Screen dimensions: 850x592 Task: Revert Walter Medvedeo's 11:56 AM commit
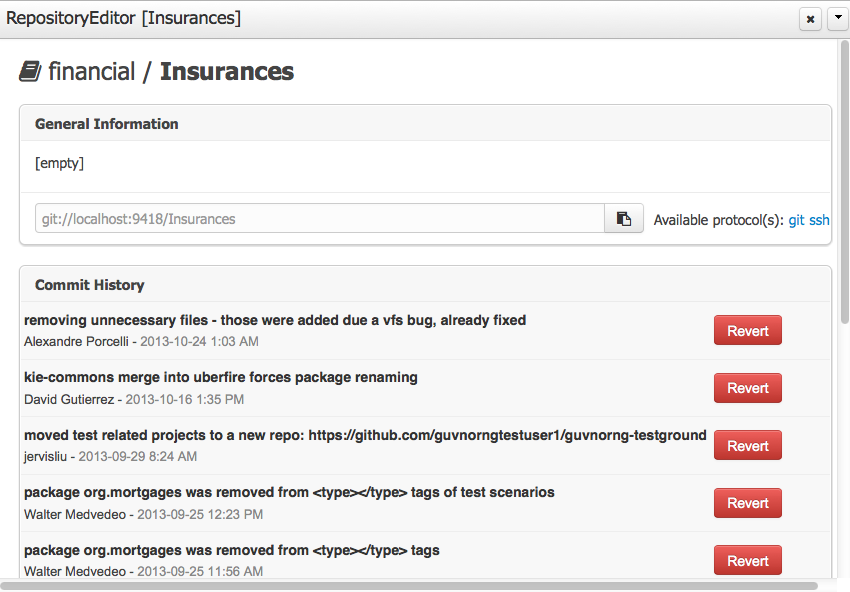(747, 561)
